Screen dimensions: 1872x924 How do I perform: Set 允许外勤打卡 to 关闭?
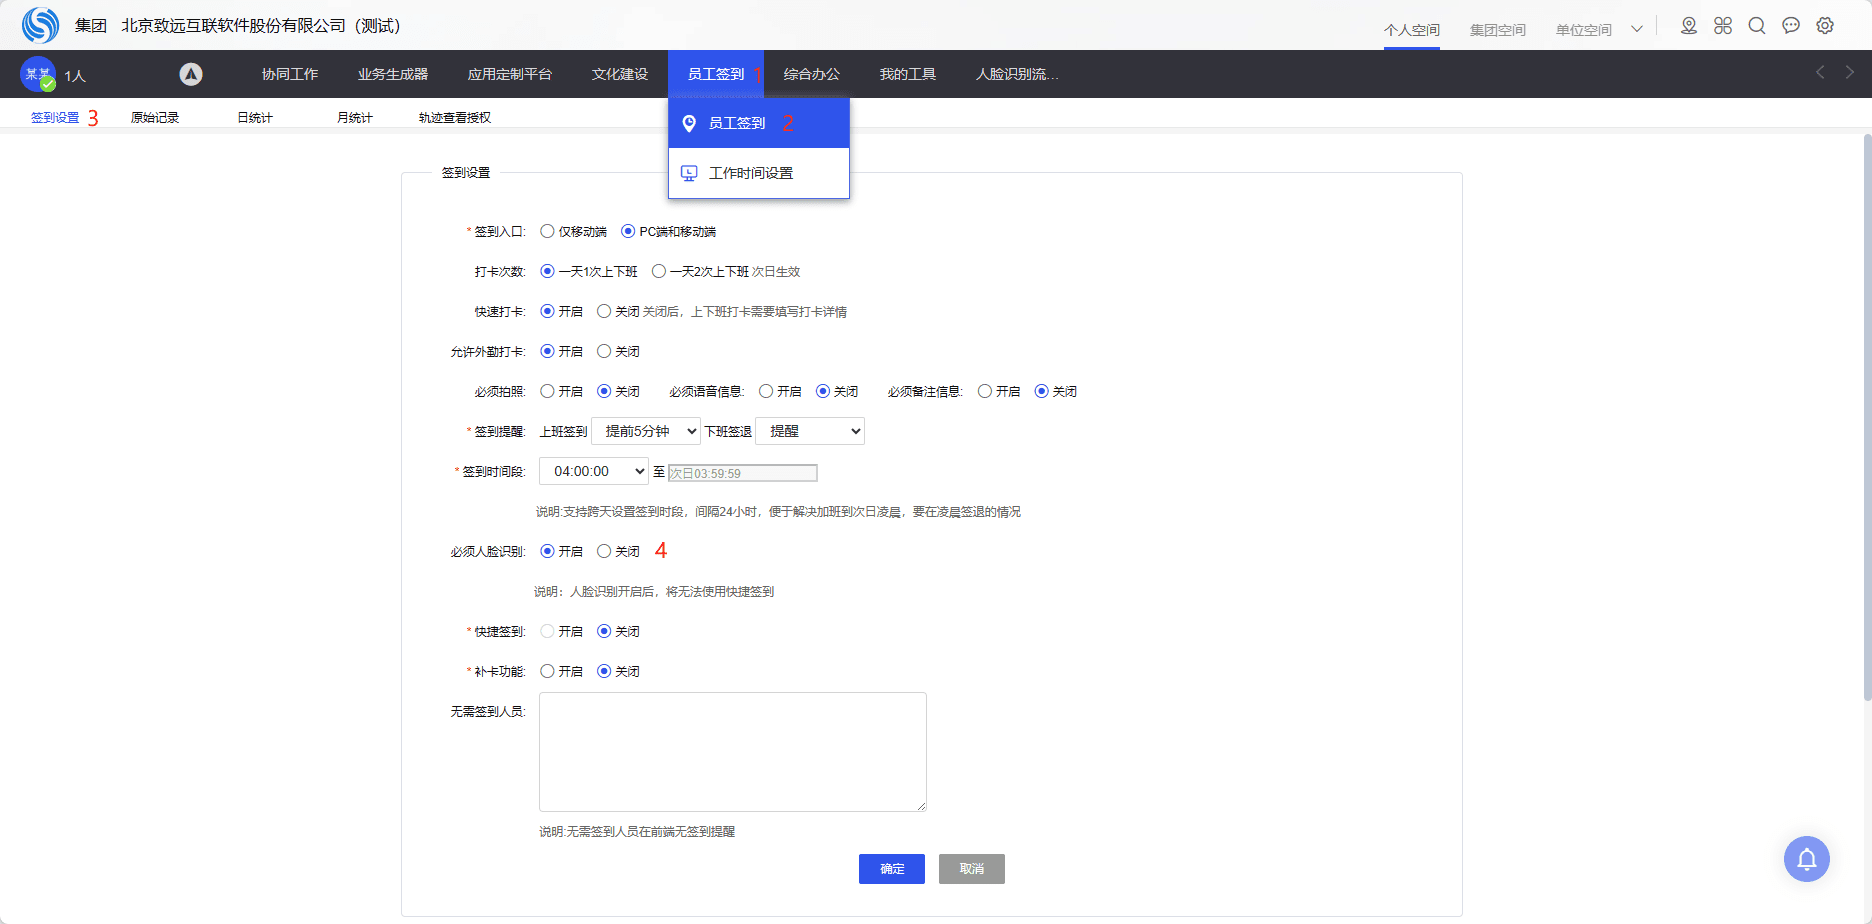coord(604,351)
